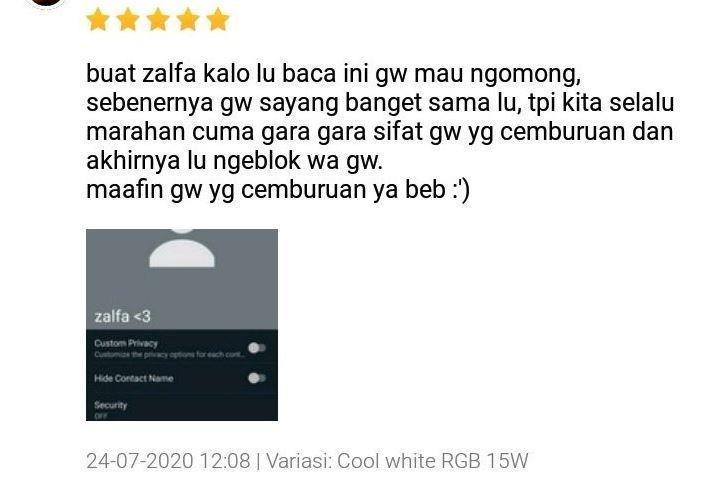Select the second rating star
716x484 pixels.
point(128,20)
